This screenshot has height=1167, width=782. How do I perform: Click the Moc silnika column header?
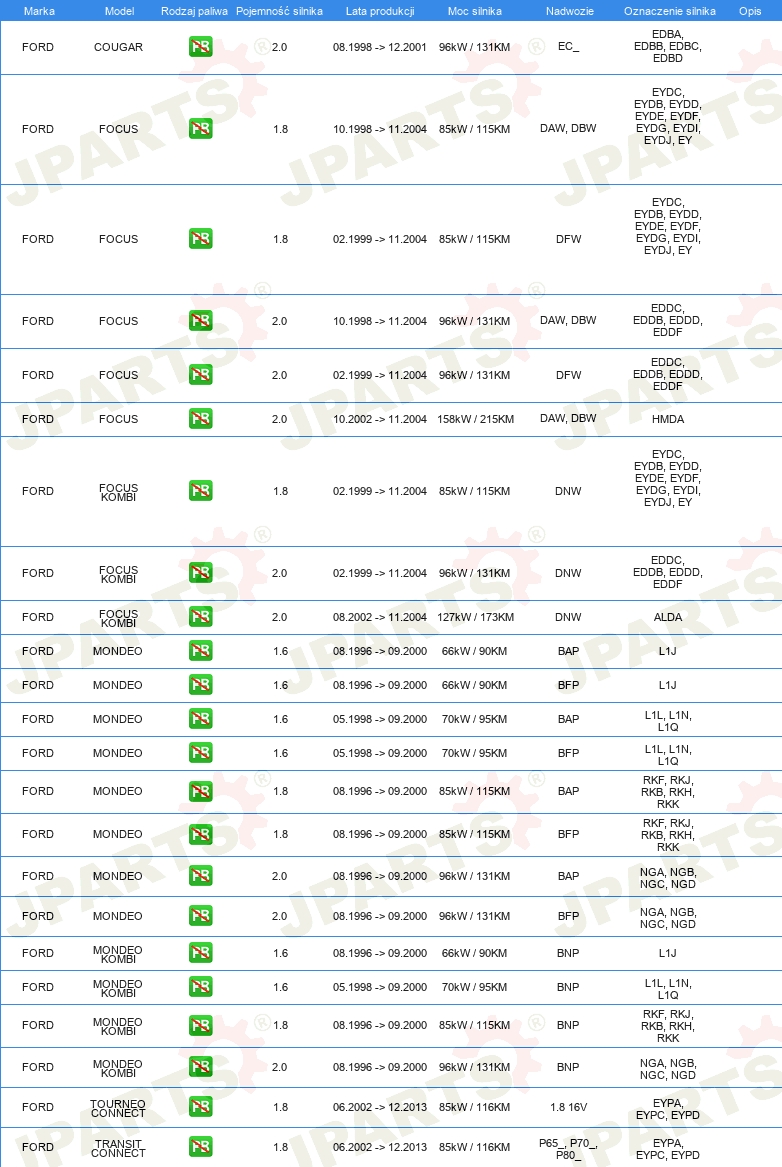(475, 11)
